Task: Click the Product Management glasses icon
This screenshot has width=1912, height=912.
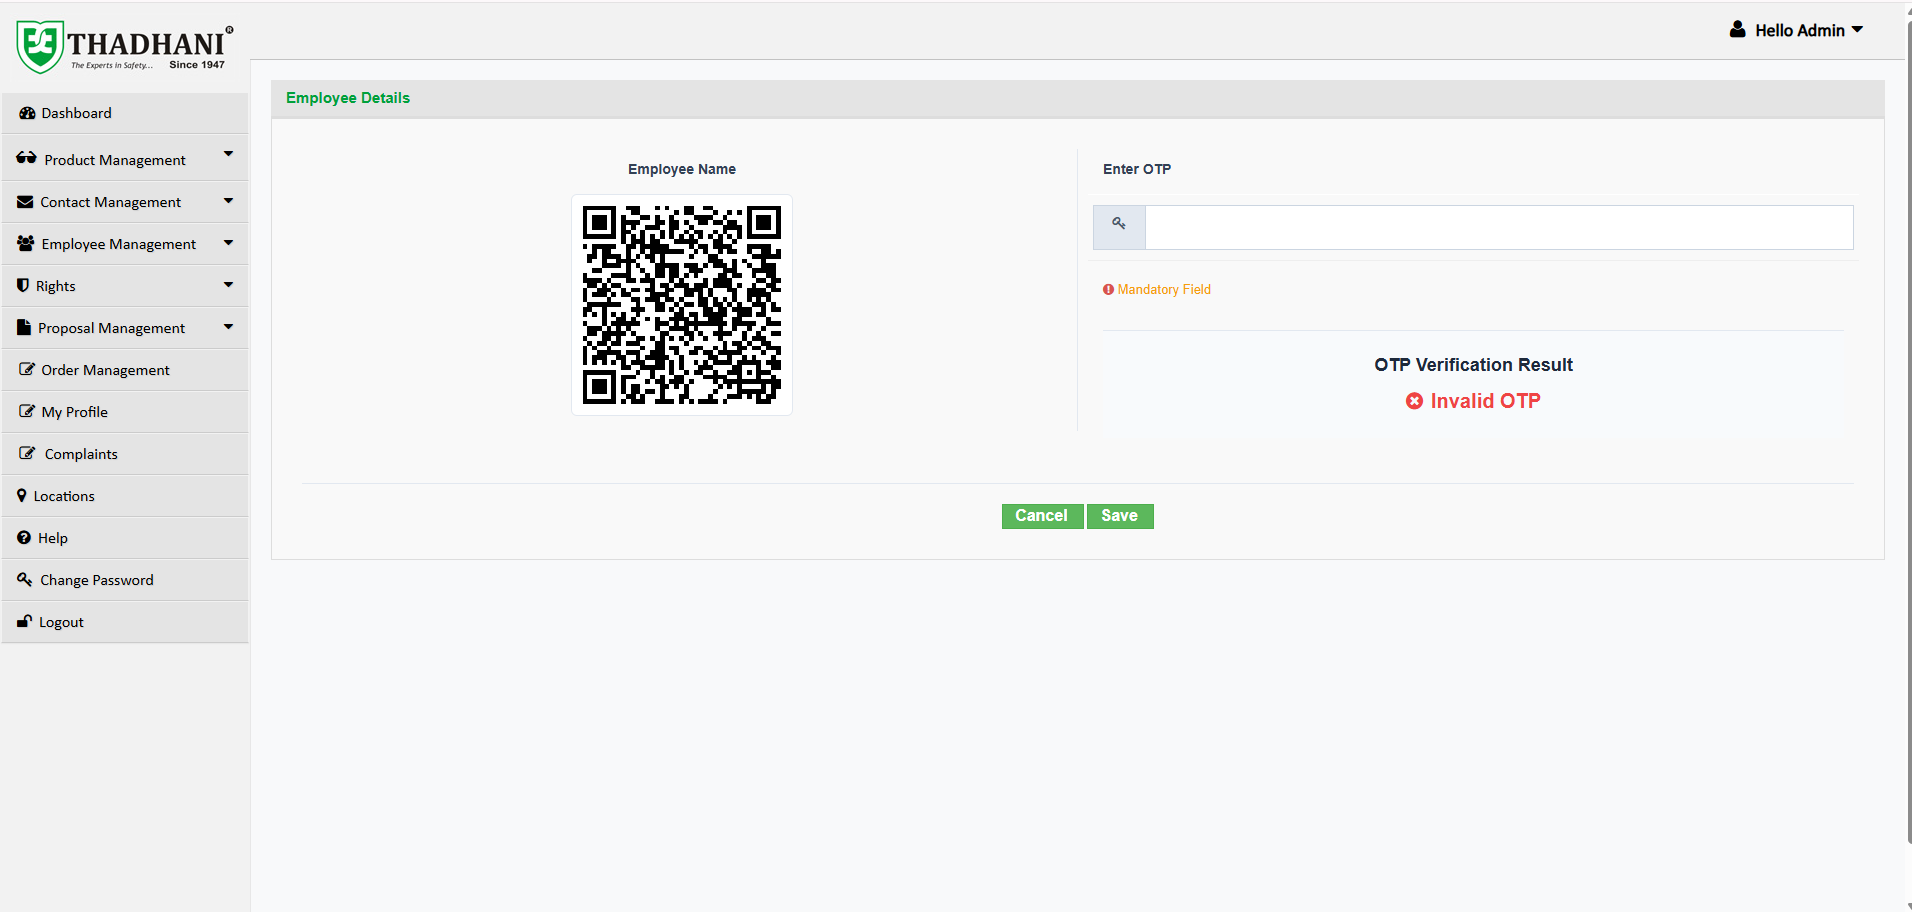Action: click(27, 158)
